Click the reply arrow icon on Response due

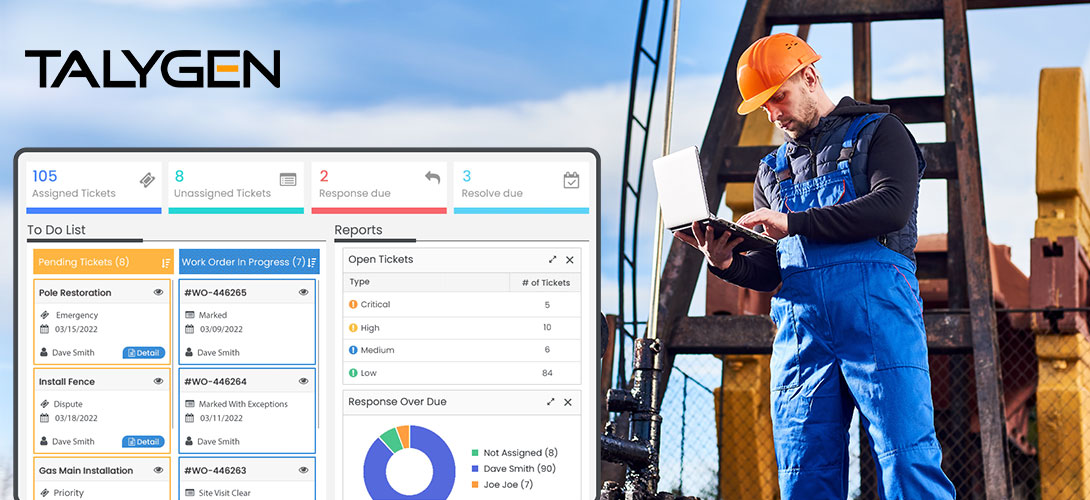click(x=432, y=177)
